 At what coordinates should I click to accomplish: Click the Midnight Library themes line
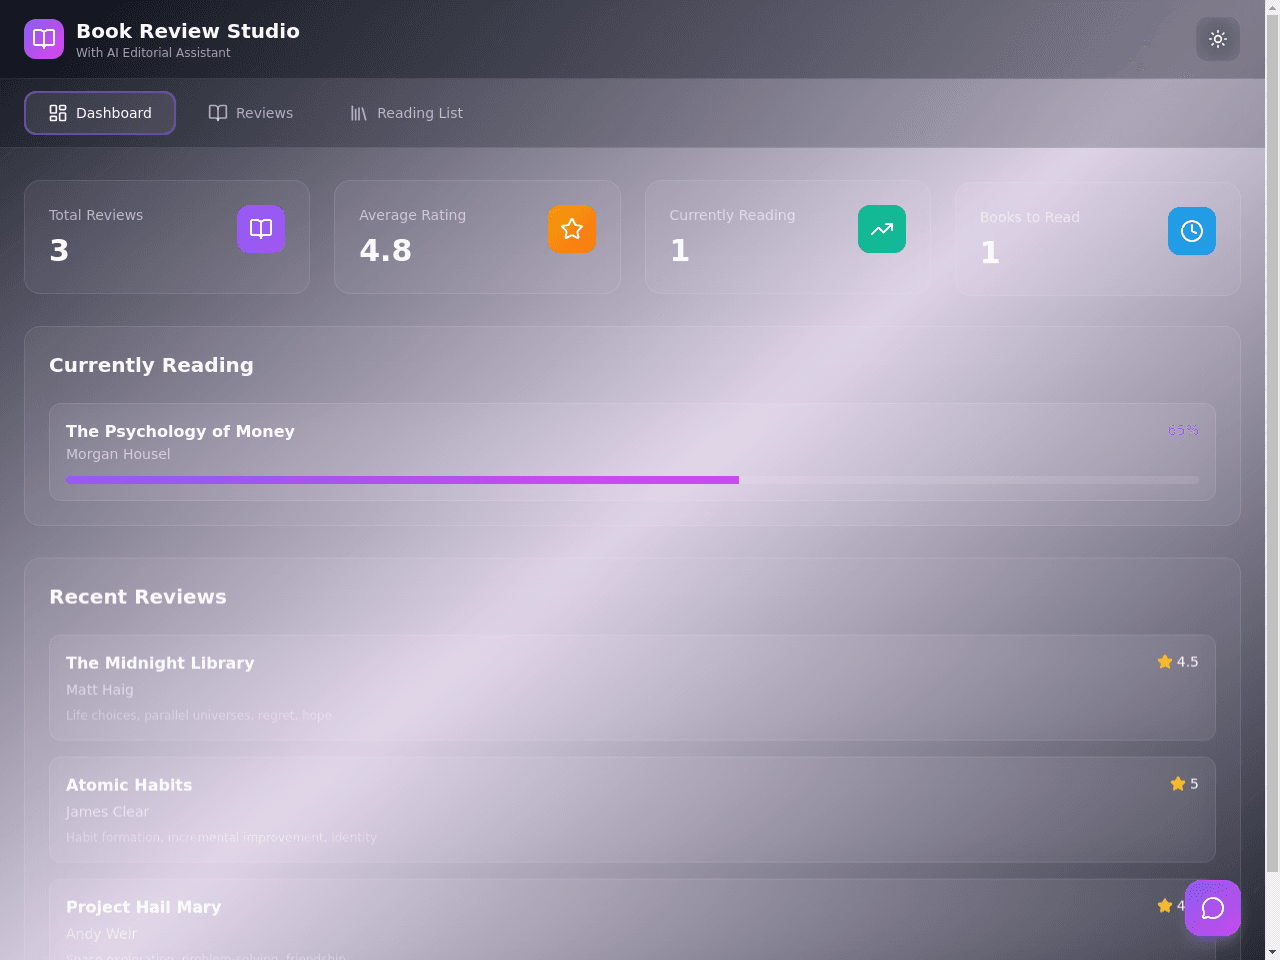point(199,715)
